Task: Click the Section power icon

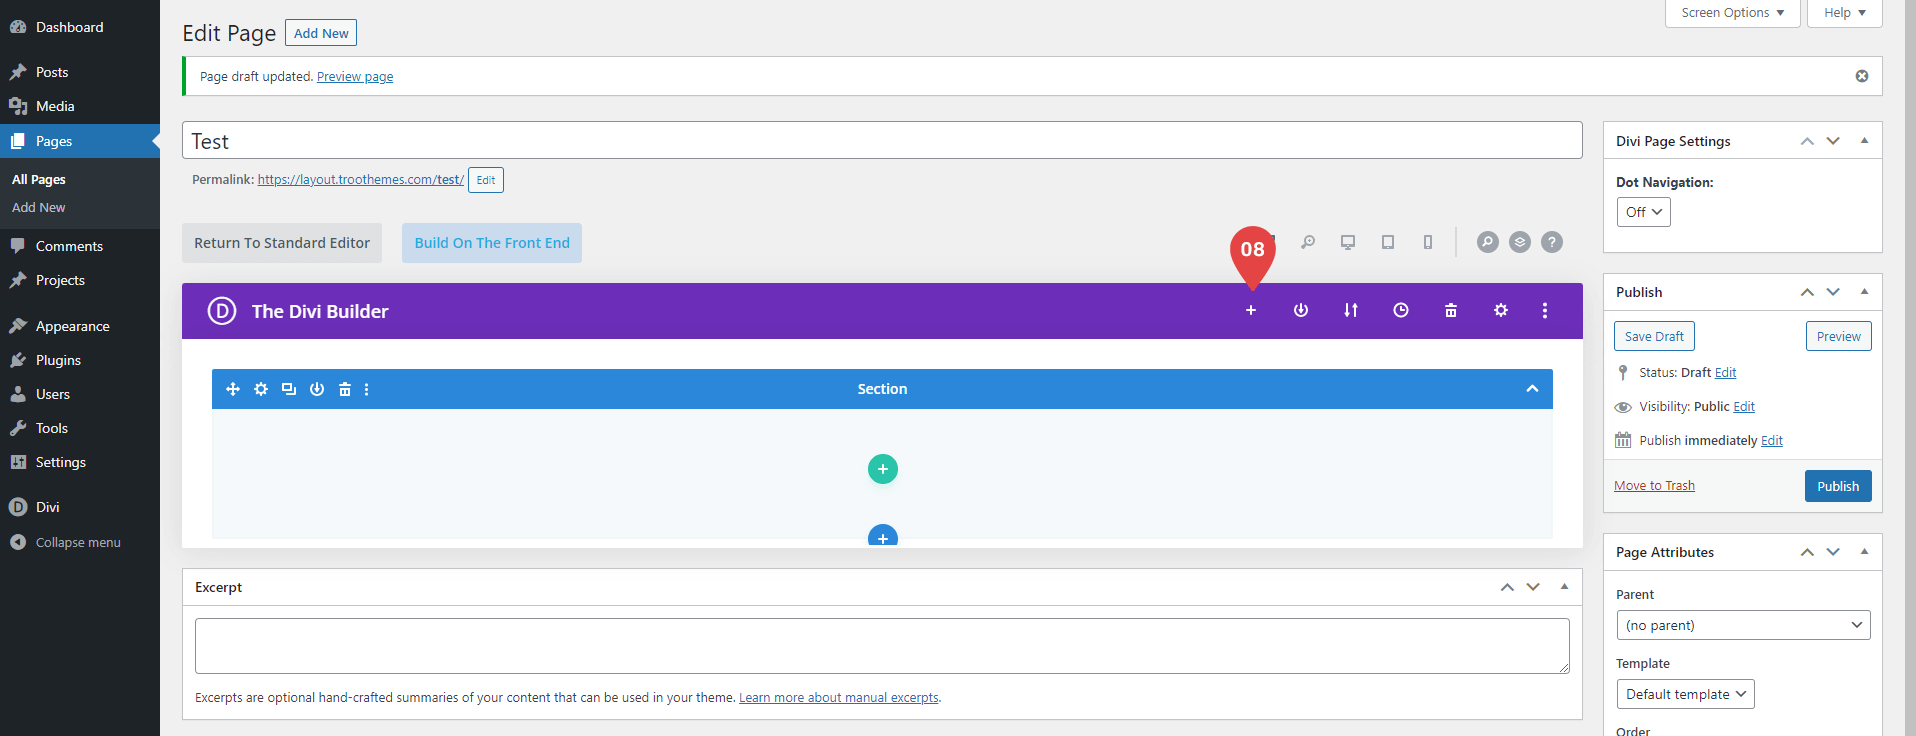Action: (317, 389)
